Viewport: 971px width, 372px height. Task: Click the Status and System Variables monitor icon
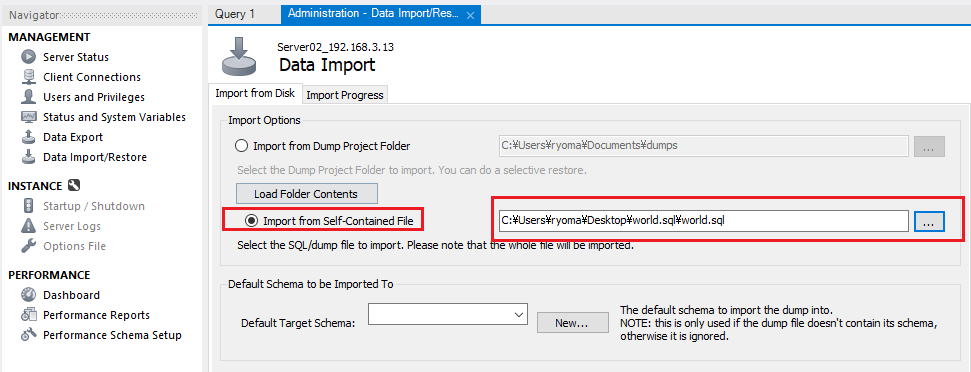28,117
